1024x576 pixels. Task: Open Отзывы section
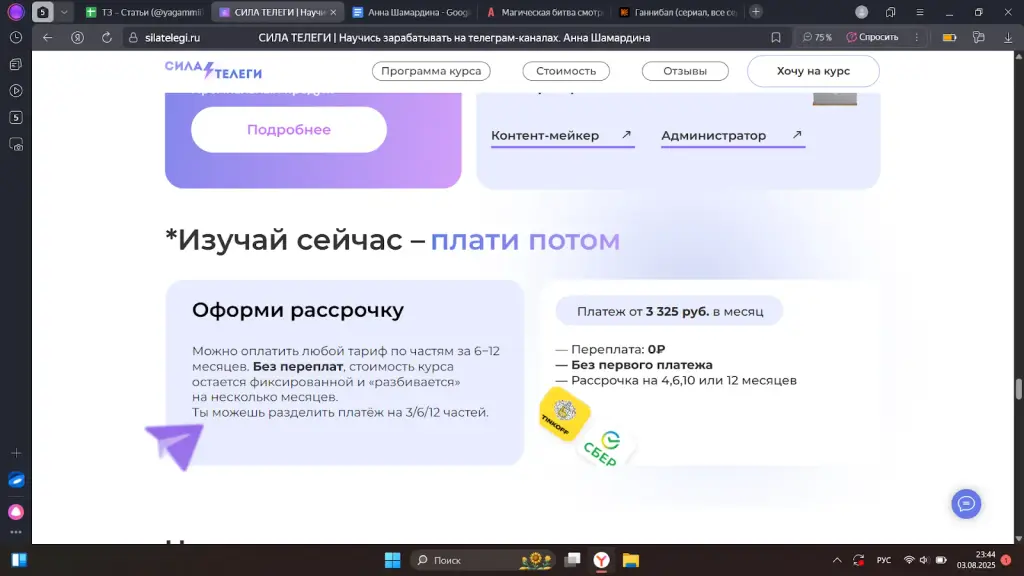(685, 71)
